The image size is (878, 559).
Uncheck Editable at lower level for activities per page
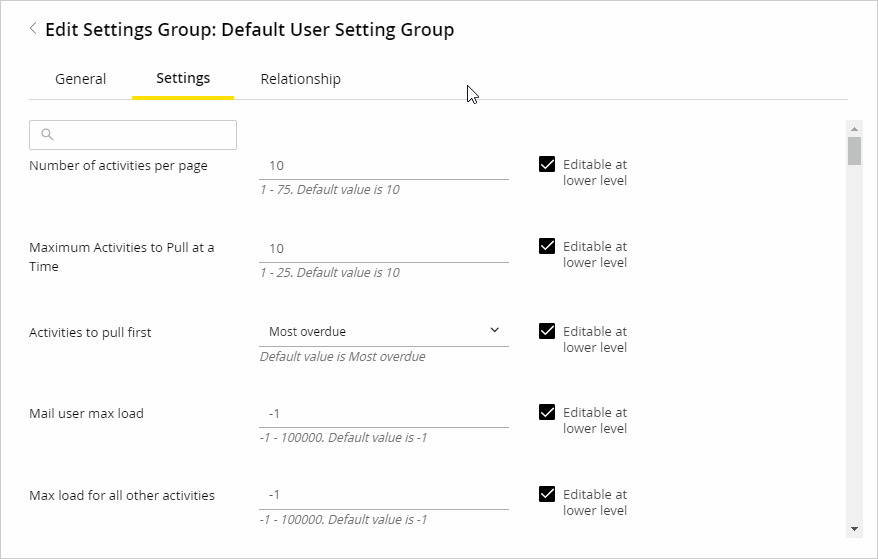pyautogui.click(x=547, y=164)
